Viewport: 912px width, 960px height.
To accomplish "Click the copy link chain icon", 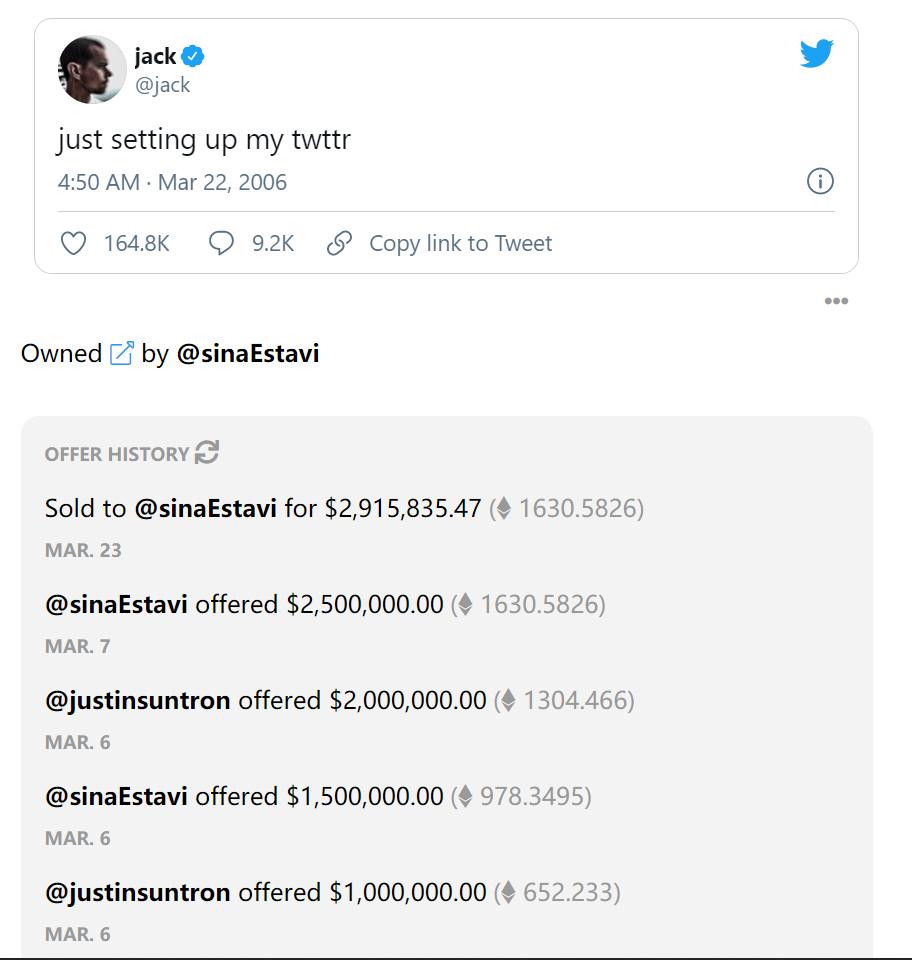I will click(340, 243).
